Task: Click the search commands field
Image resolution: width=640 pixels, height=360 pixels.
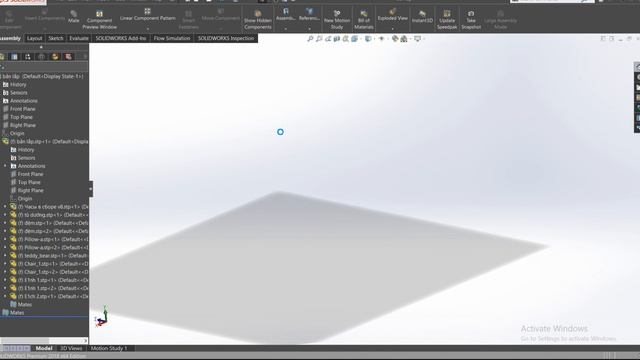Action: [x=551, y=1]
